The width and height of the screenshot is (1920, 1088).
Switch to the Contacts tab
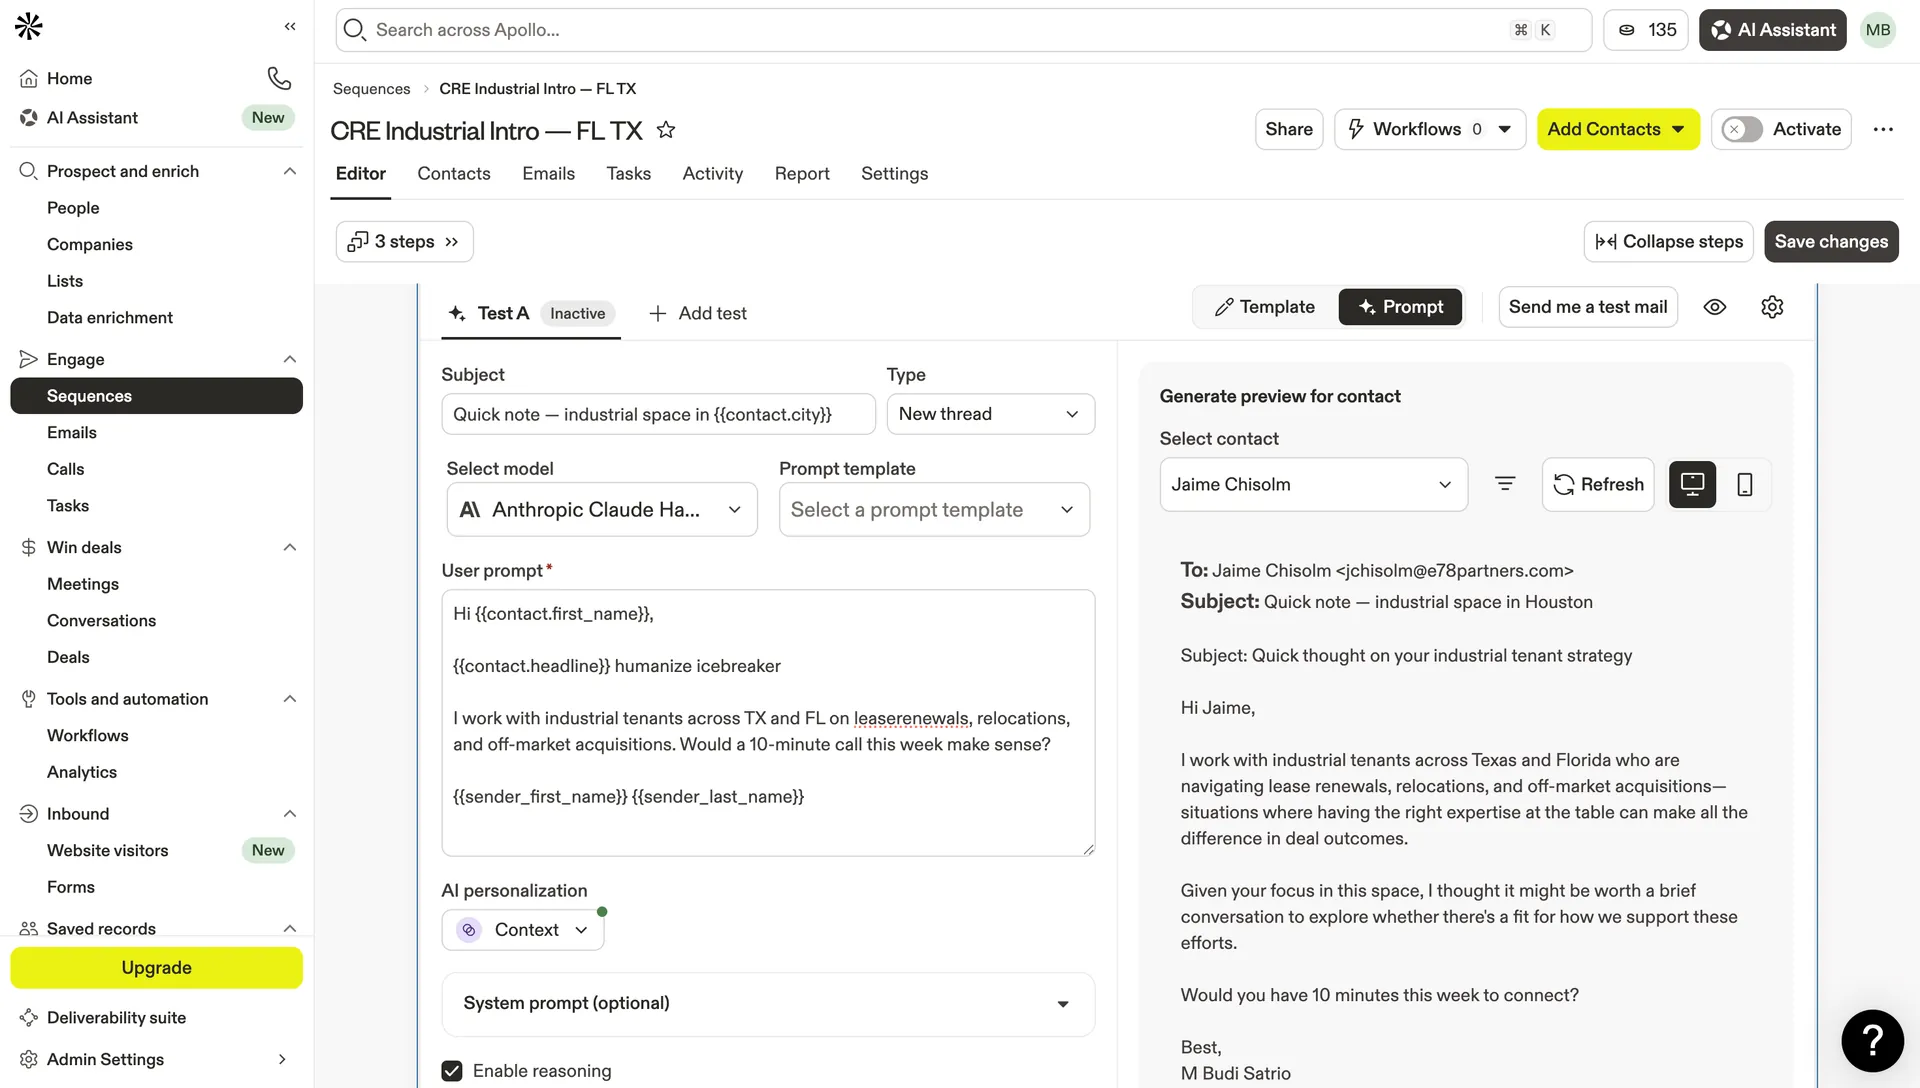454,173
